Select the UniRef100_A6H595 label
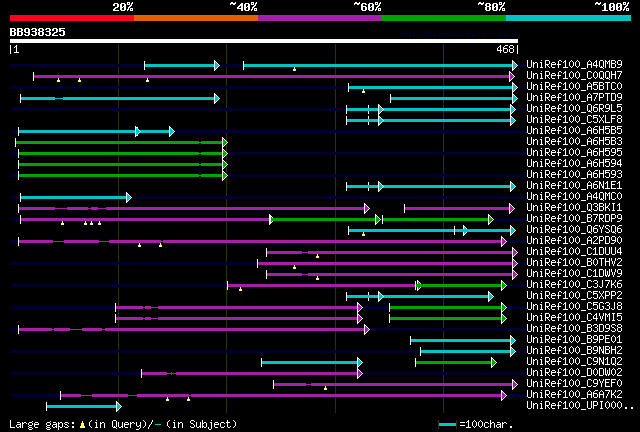 click(574, 152)
